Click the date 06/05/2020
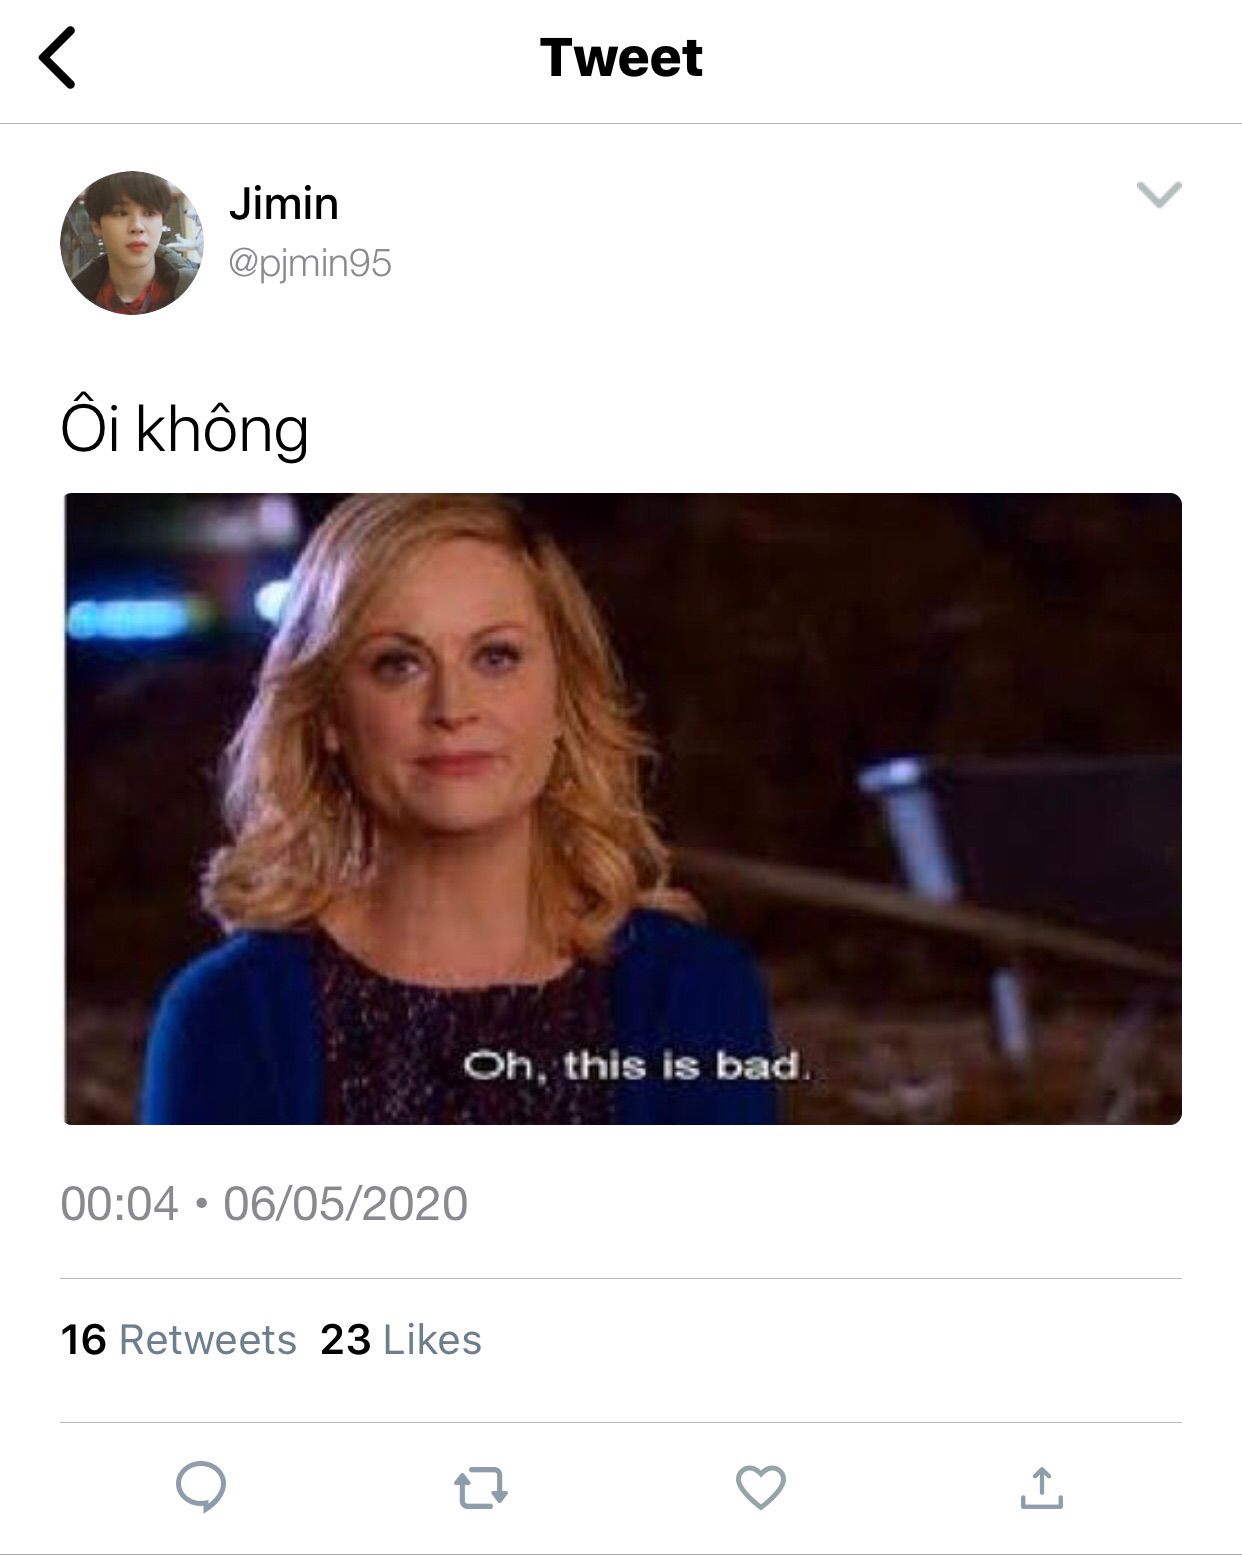The height and width of the screenshot is (1559, 1242). coord(345,1203)
